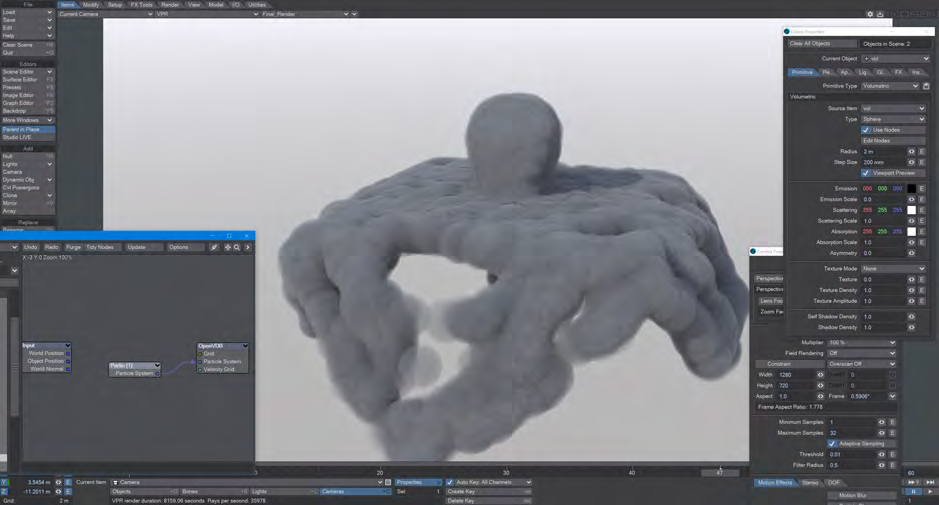Switch to the FX tab in Object Properties

[x=898, y=72]
